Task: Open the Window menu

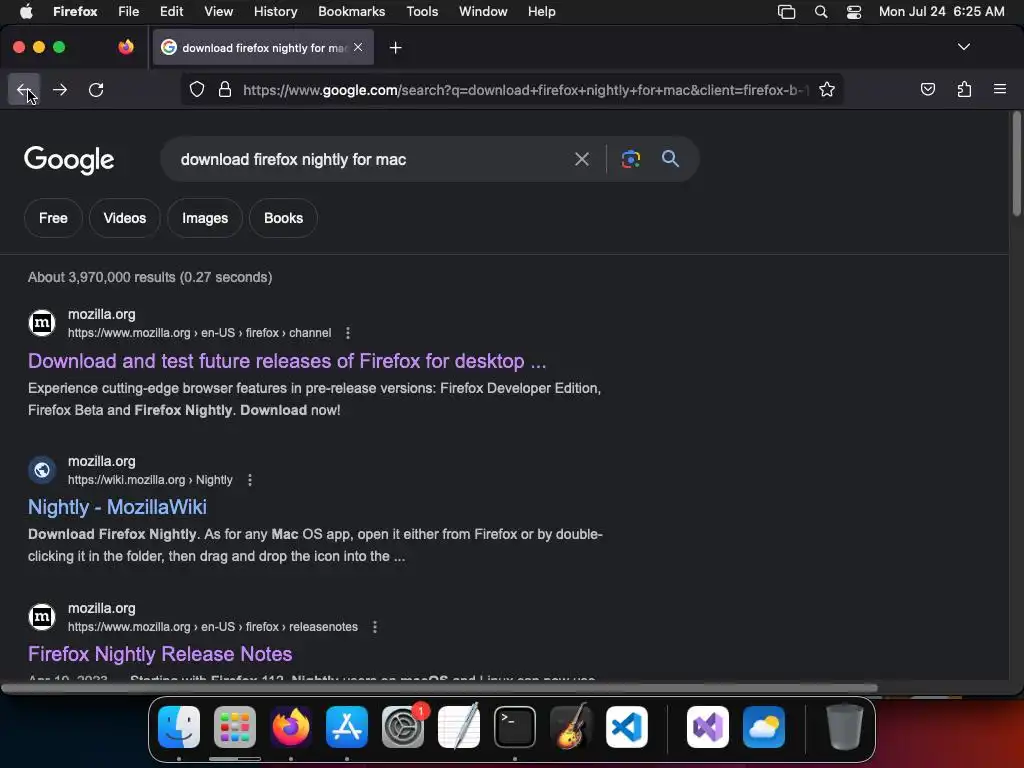Action: 483,12
